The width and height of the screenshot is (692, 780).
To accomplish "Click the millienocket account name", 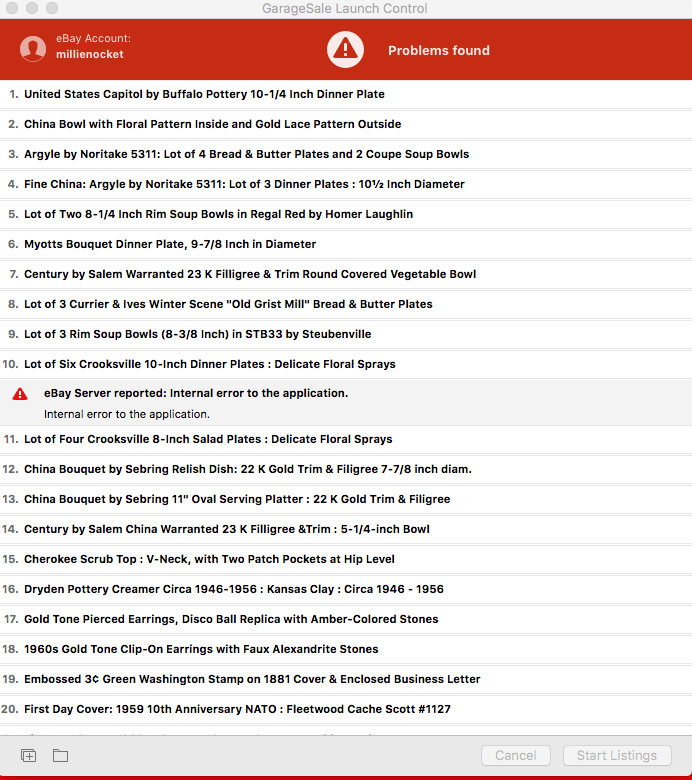I will click(90, 54).
